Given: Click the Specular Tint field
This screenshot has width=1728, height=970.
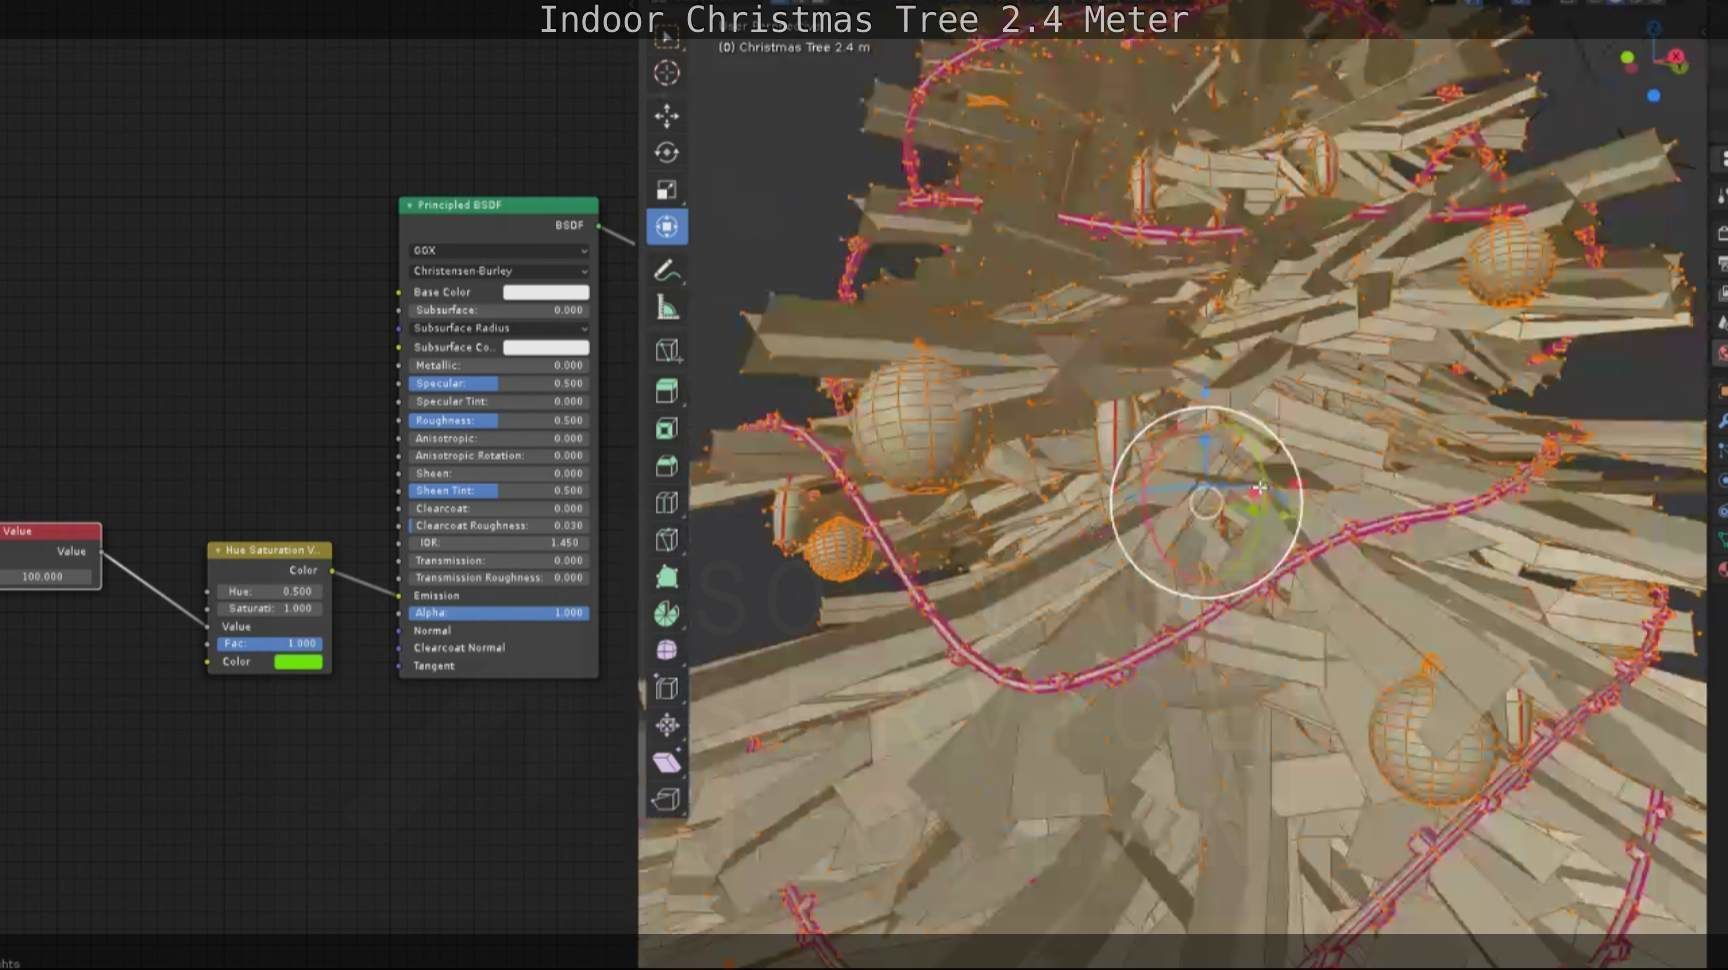Looking at the screenshot, I should pyautogui.click(x=499, y=402).
